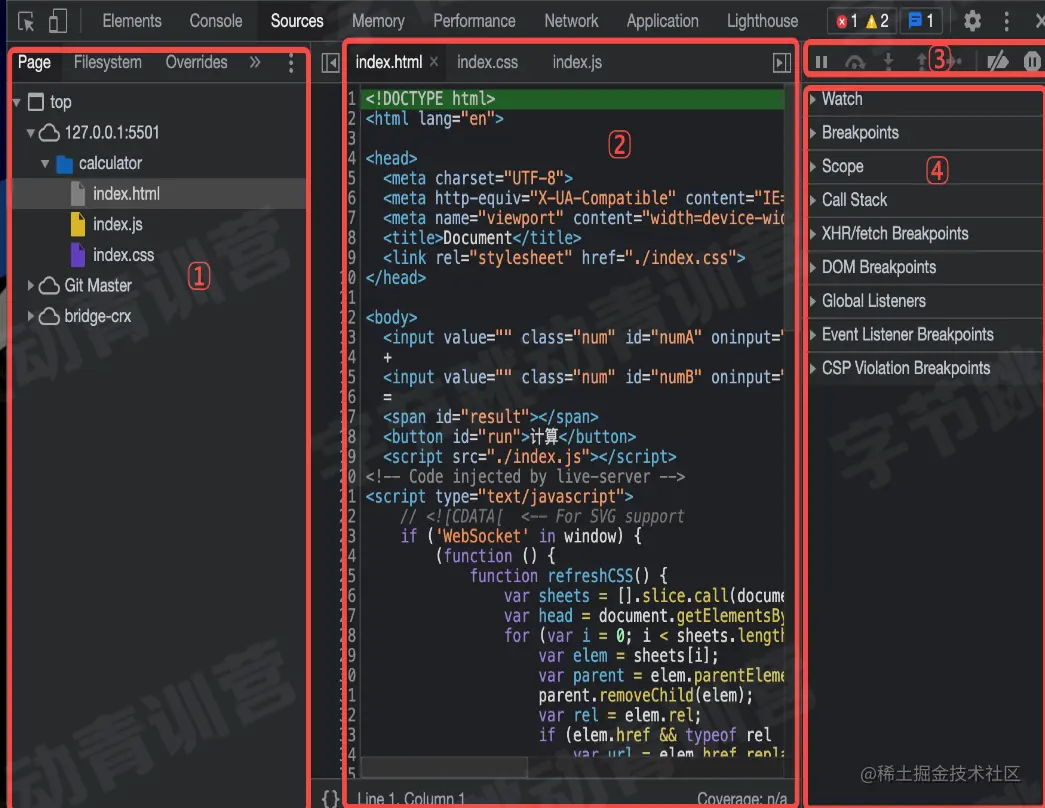The height and width of the screenshot is (808, 1045).
Task: Click the blue calculator folder icon
Action: click(65, 163)
